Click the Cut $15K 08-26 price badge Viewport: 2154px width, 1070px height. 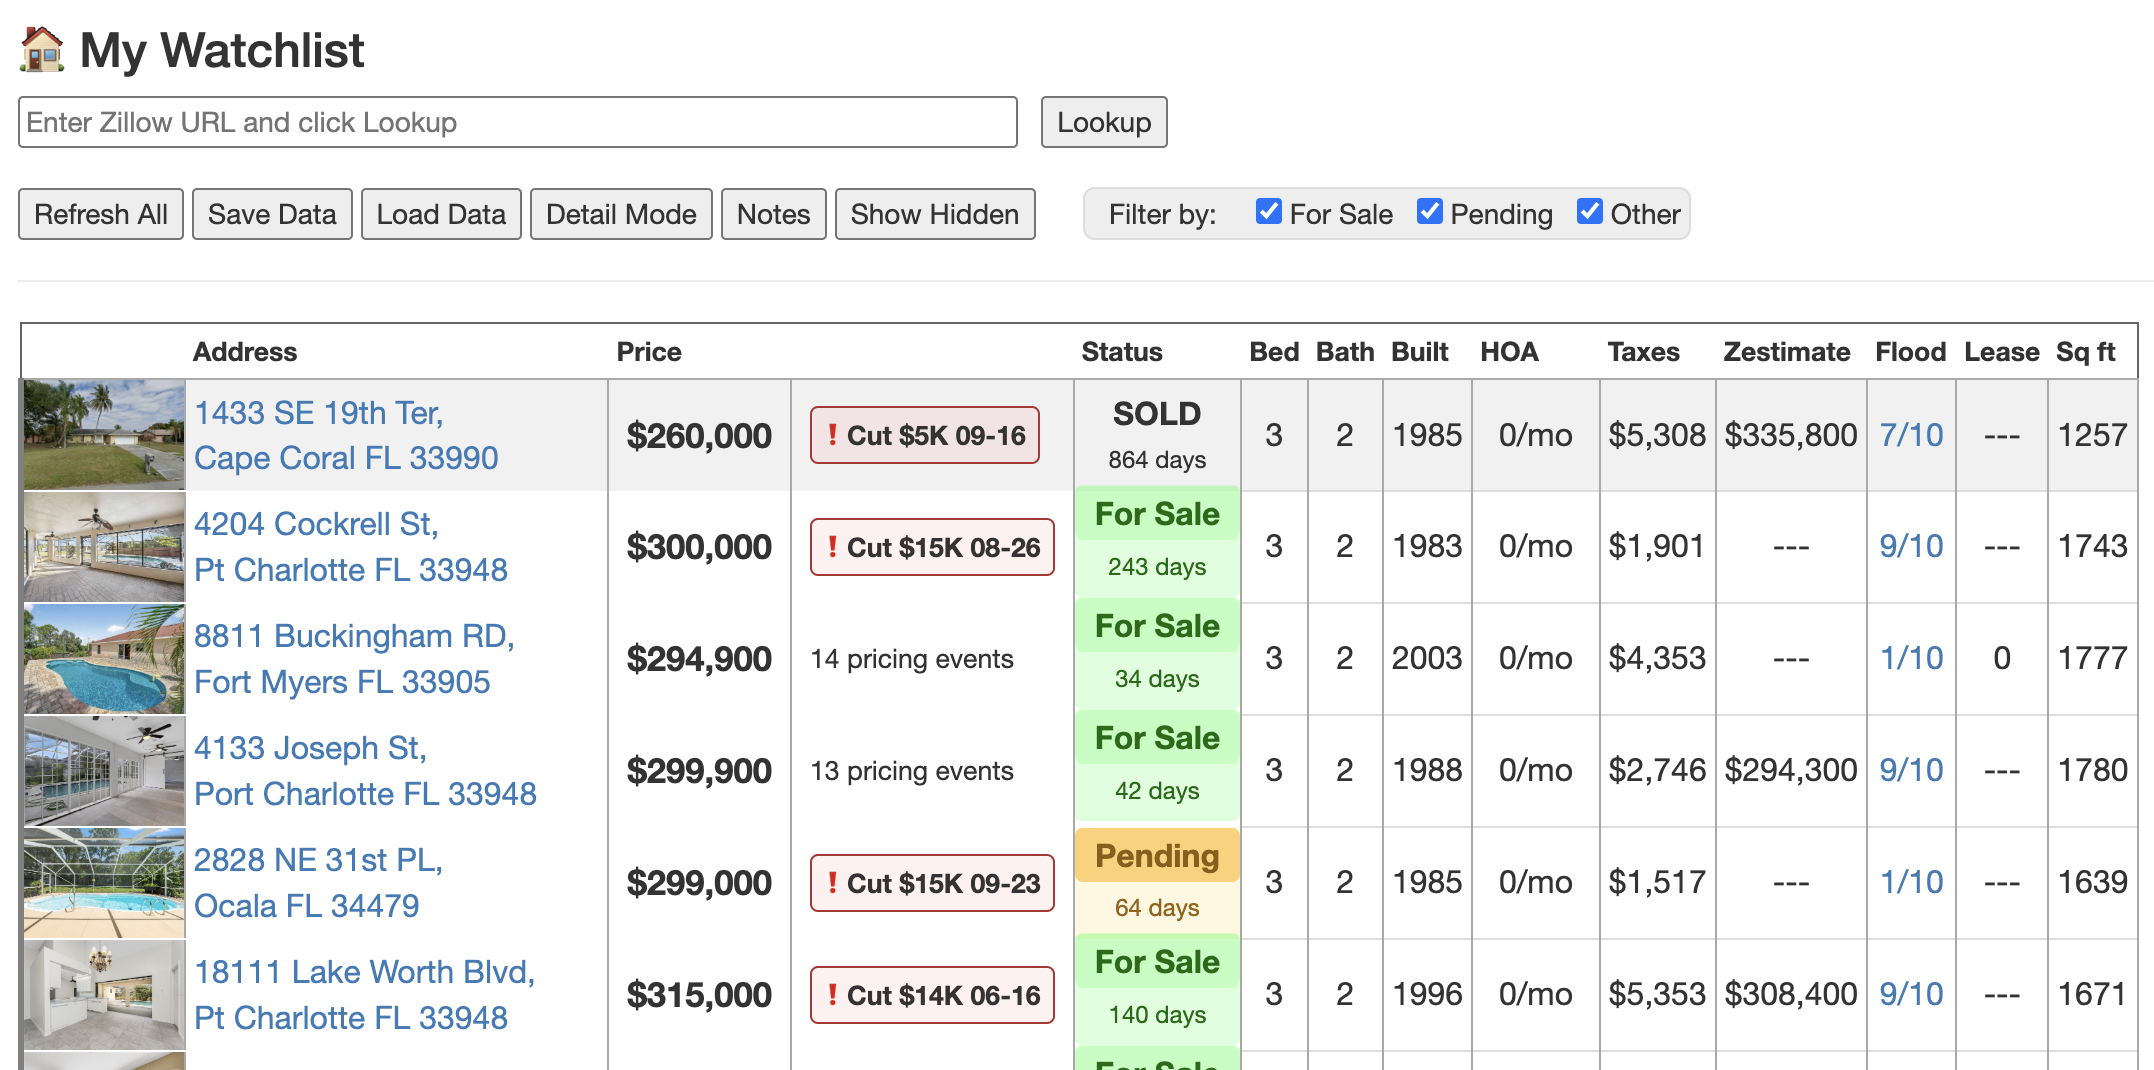[x=932, y=547]
